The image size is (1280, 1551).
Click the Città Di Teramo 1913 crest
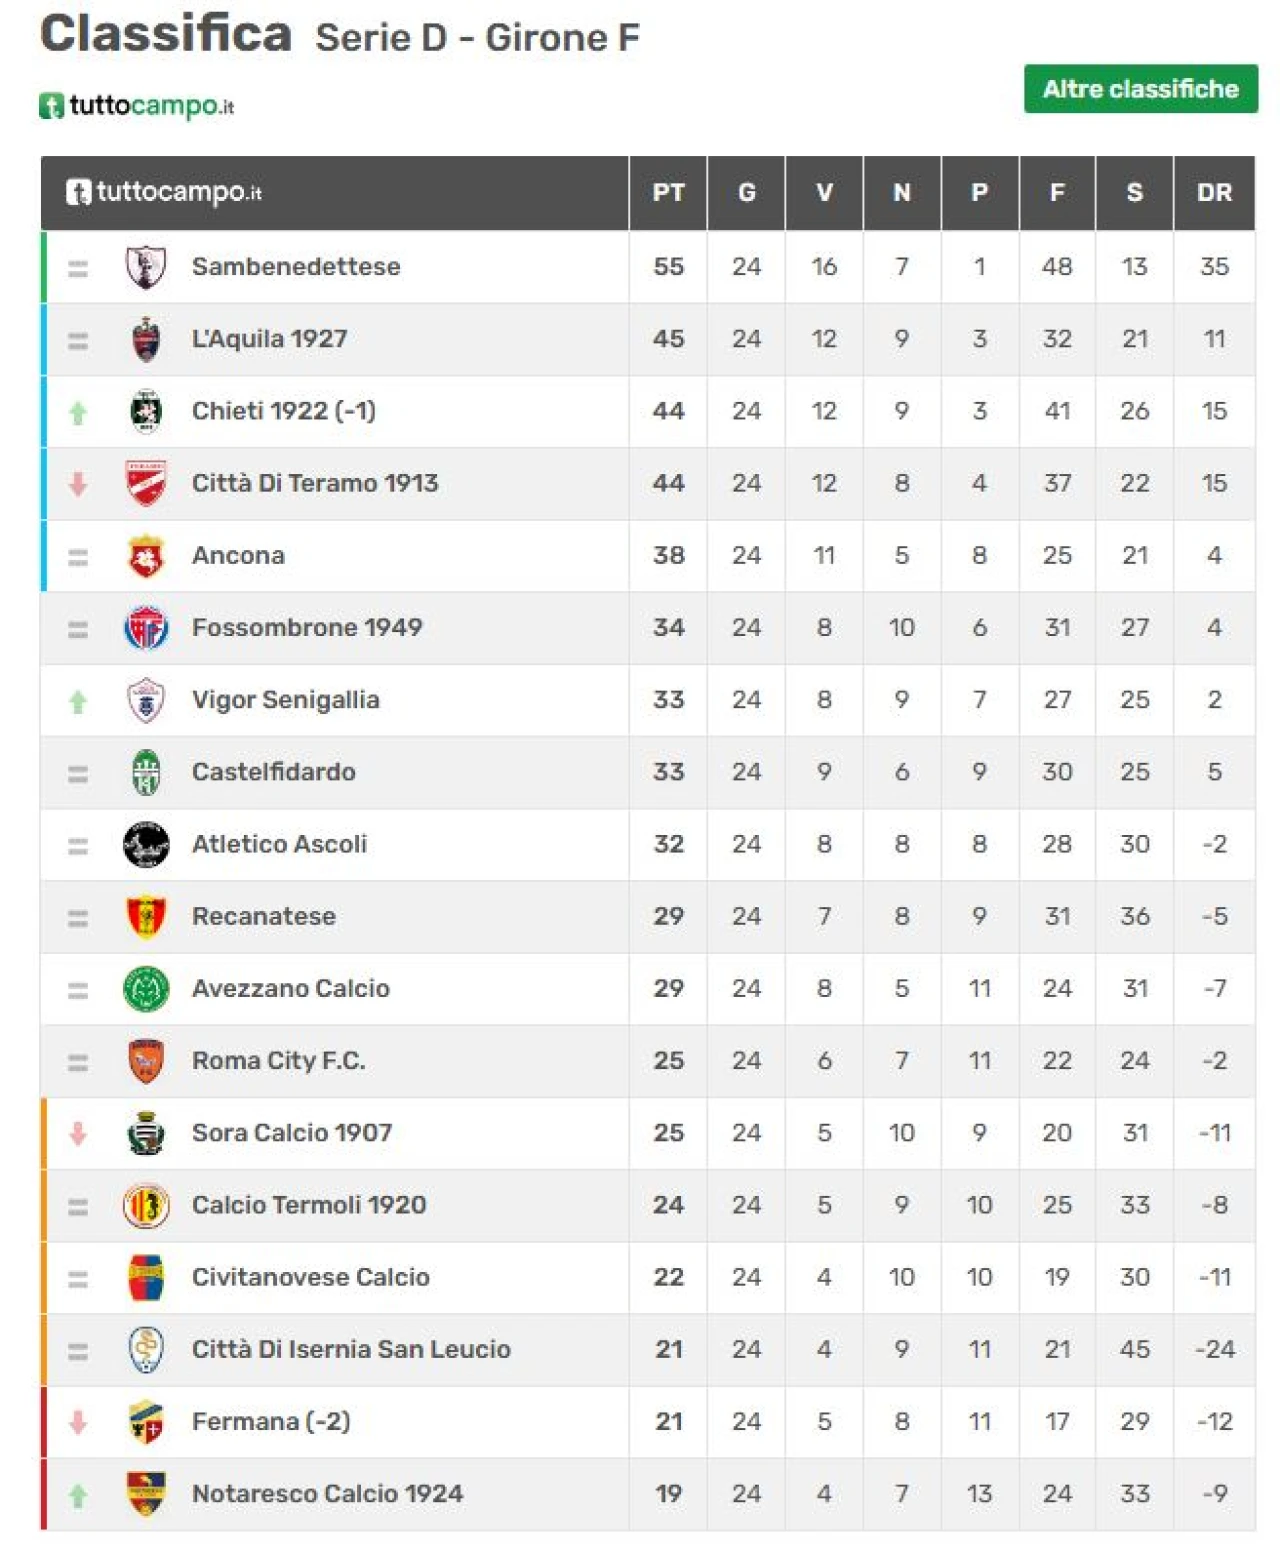146,483
